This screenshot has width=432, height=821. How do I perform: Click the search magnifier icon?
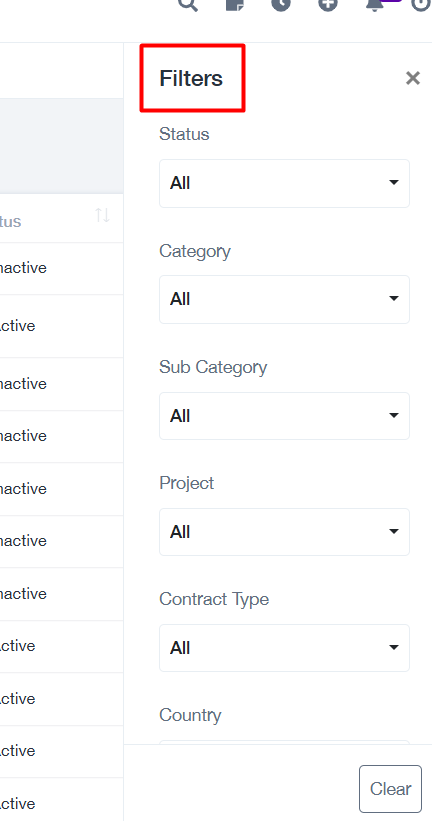[x=188, y=4]
